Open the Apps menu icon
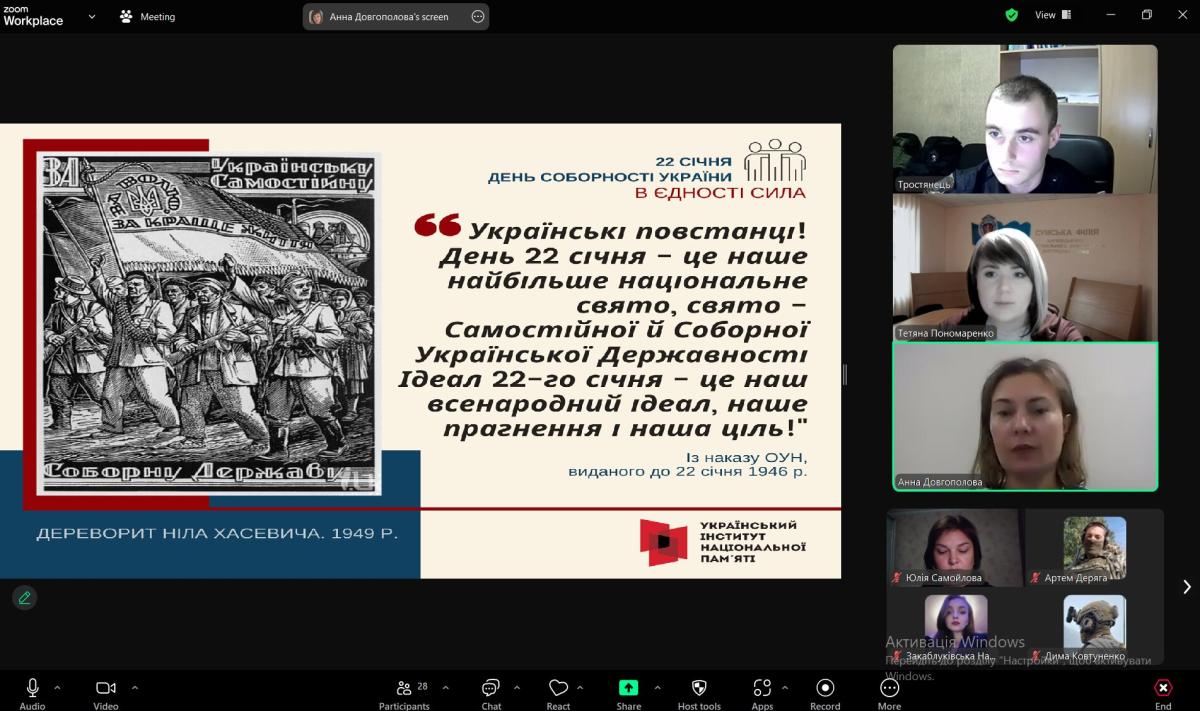Image resolution: width=1200 pixels, height=711 pixels. pos(762,689)
